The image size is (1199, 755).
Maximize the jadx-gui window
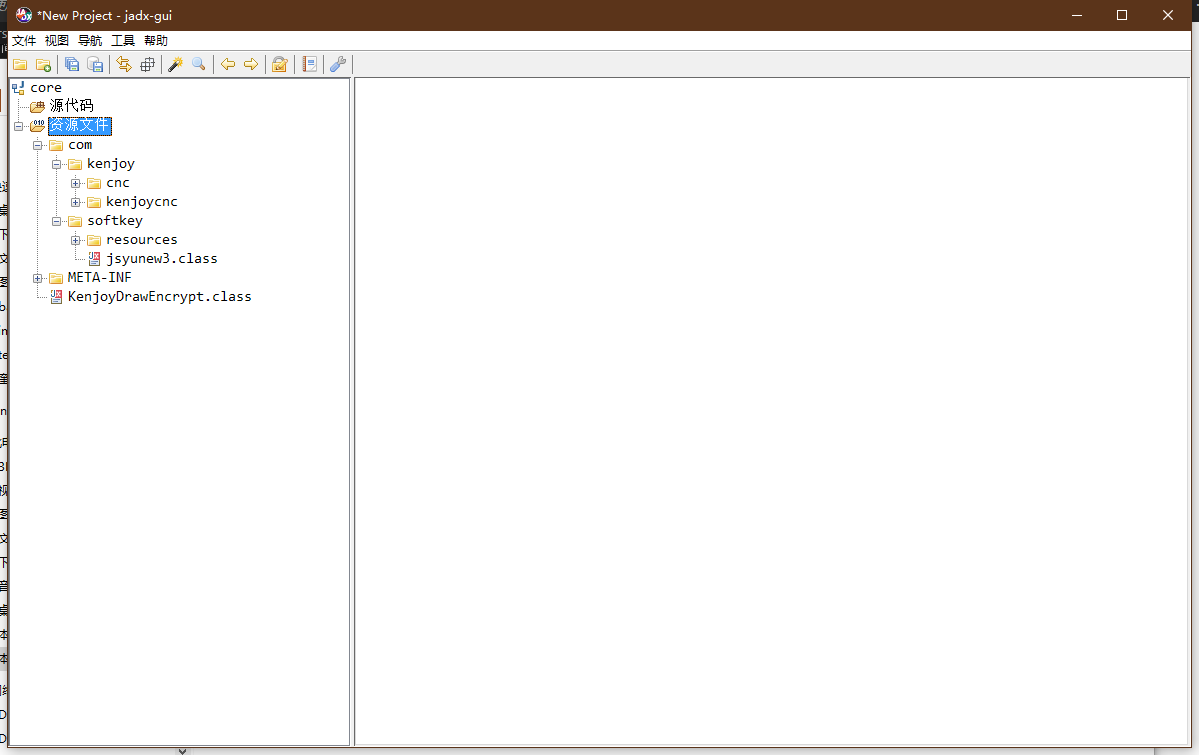[1122, 15]
